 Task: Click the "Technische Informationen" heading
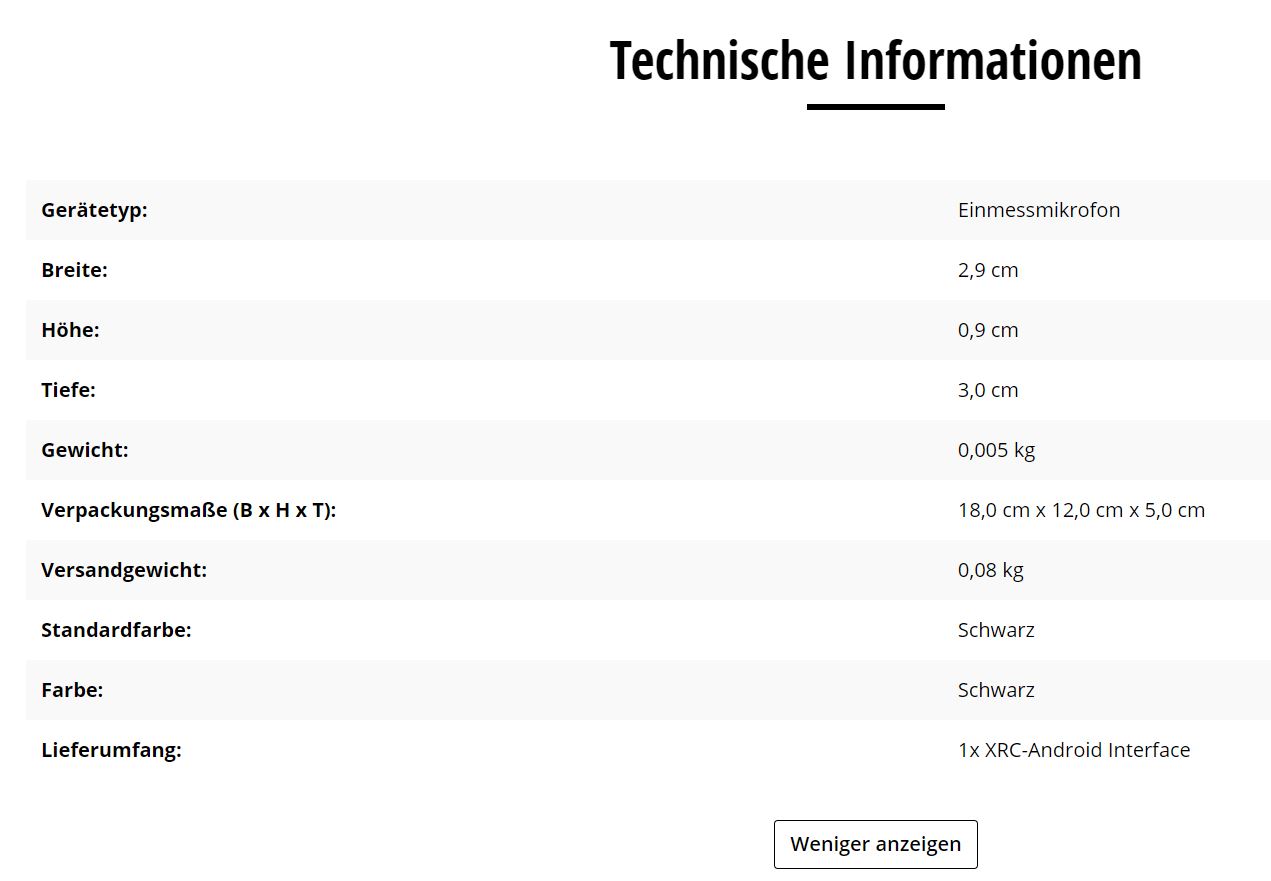pyautogui.click(x=875, y=60)
